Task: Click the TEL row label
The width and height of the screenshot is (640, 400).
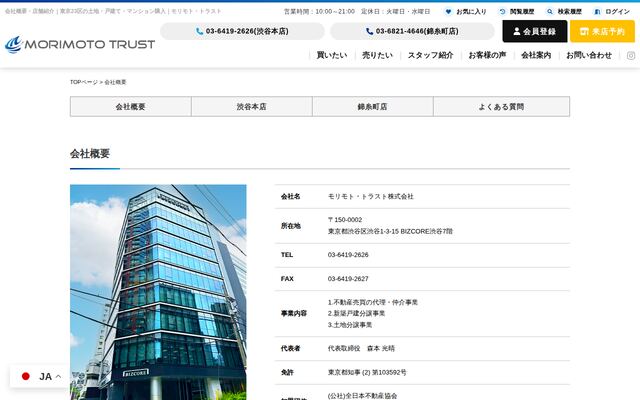Action: [x=287, y=255]
